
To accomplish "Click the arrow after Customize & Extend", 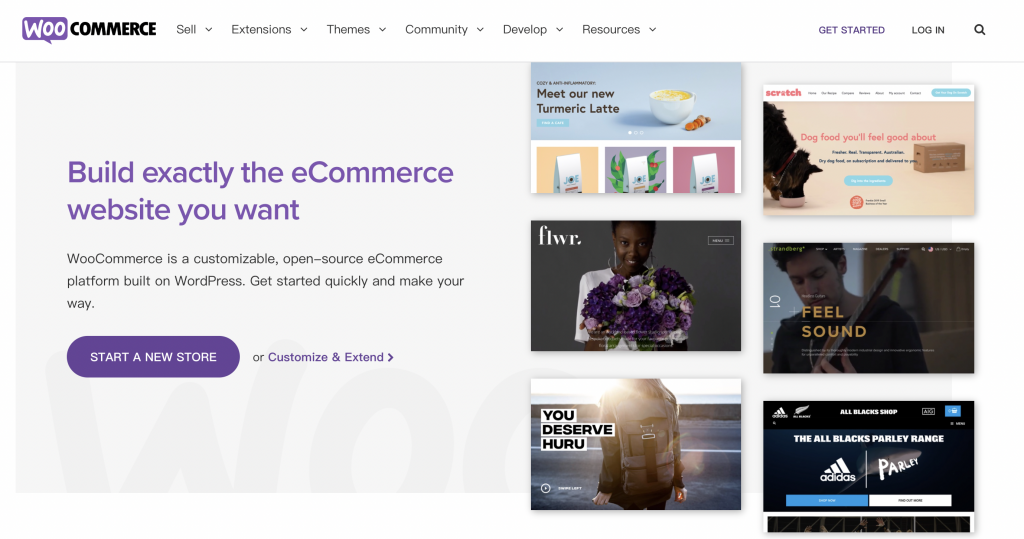I will 391,357.
